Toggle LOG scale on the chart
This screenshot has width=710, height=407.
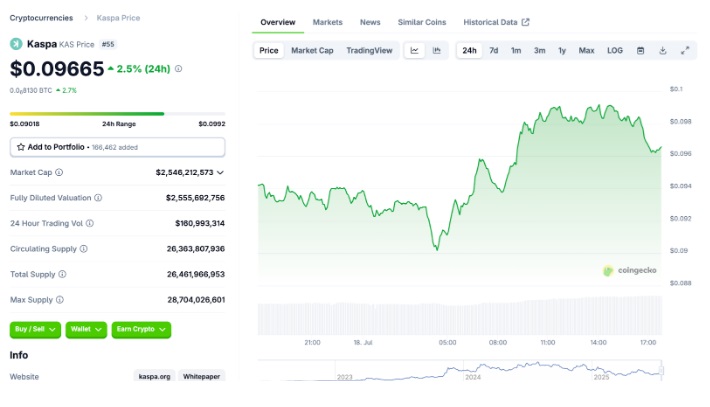pos(614,50)
